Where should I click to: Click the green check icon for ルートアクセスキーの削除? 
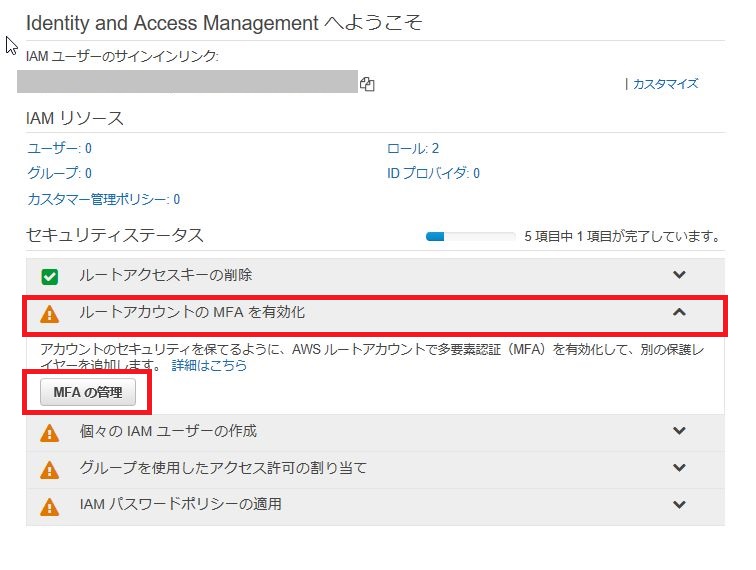(50, 277)
